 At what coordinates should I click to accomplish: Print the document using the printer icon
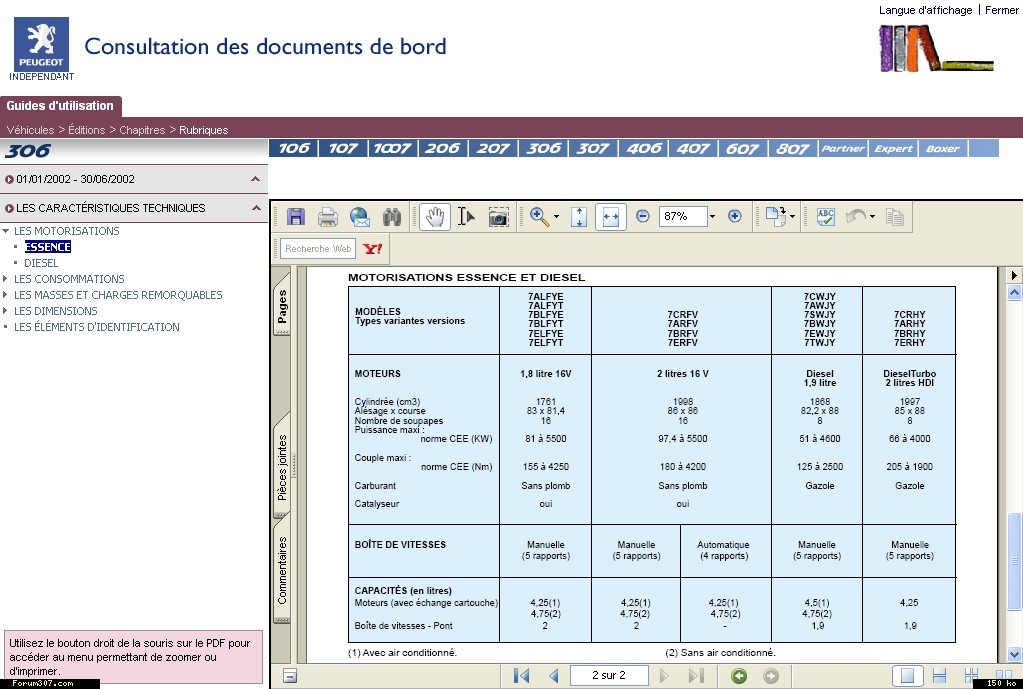[x=328, y=217]
